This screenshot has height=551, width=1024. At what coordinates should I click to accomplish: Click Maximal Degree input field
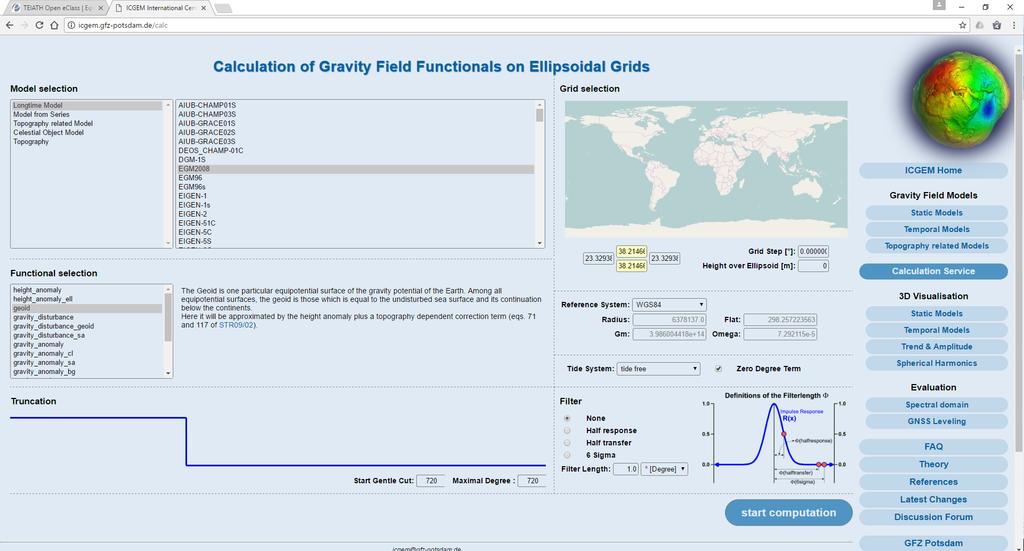click(532, 480)
